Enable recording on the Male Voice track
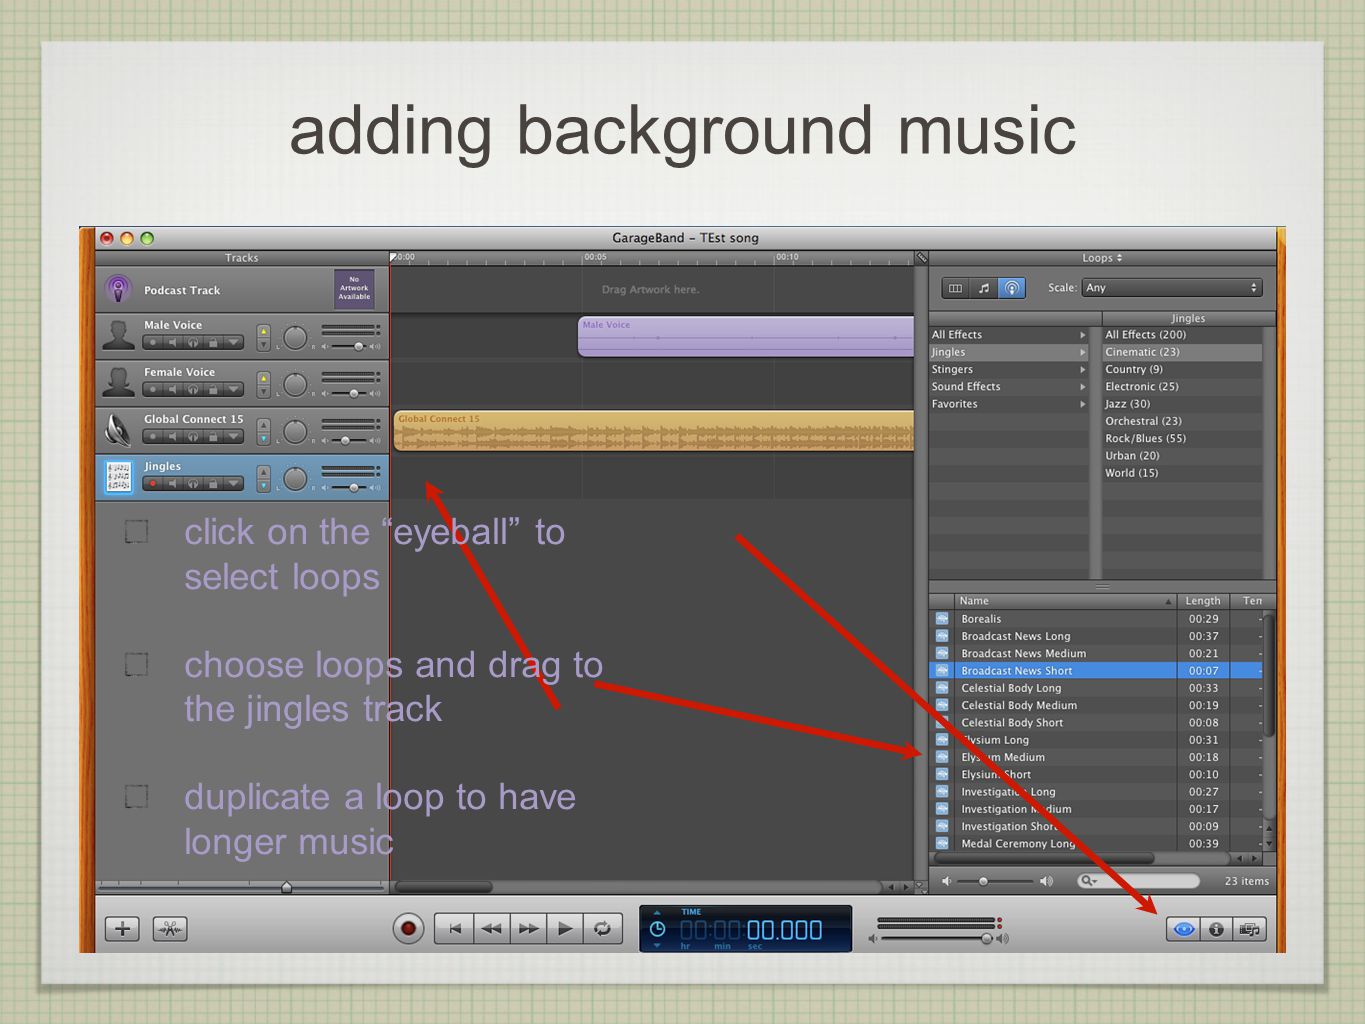The image size is (1365, 1024). tap(153, 343)
